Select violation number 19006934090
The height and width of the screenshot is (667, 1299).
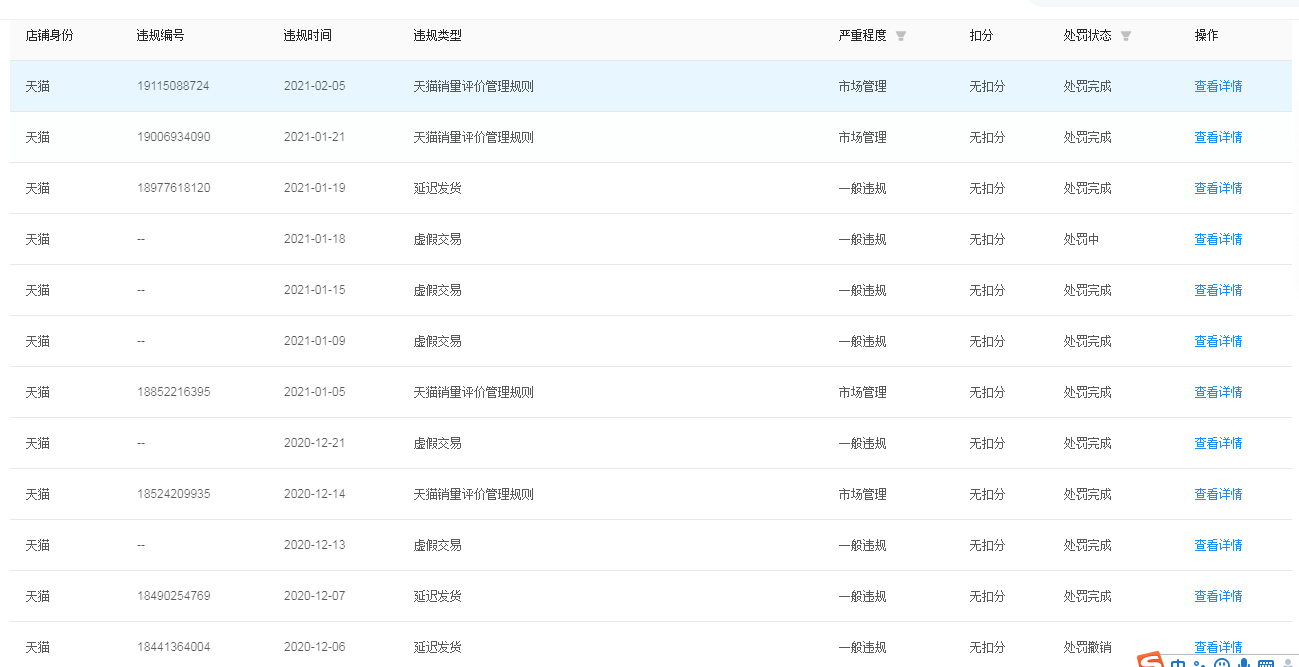(173, 137)
